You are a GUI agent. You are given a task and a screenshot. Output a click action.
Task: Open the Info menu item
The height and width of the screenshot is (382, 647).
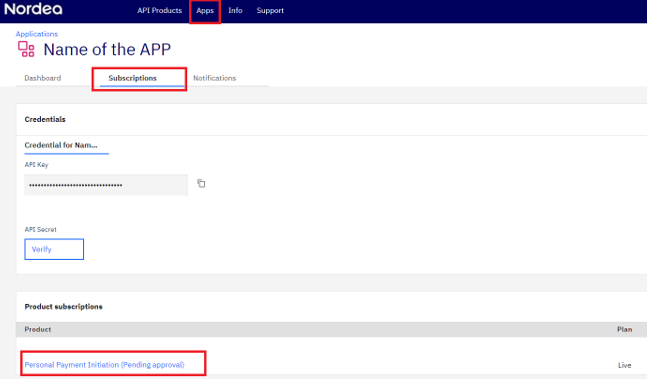(x=235, y=10)
